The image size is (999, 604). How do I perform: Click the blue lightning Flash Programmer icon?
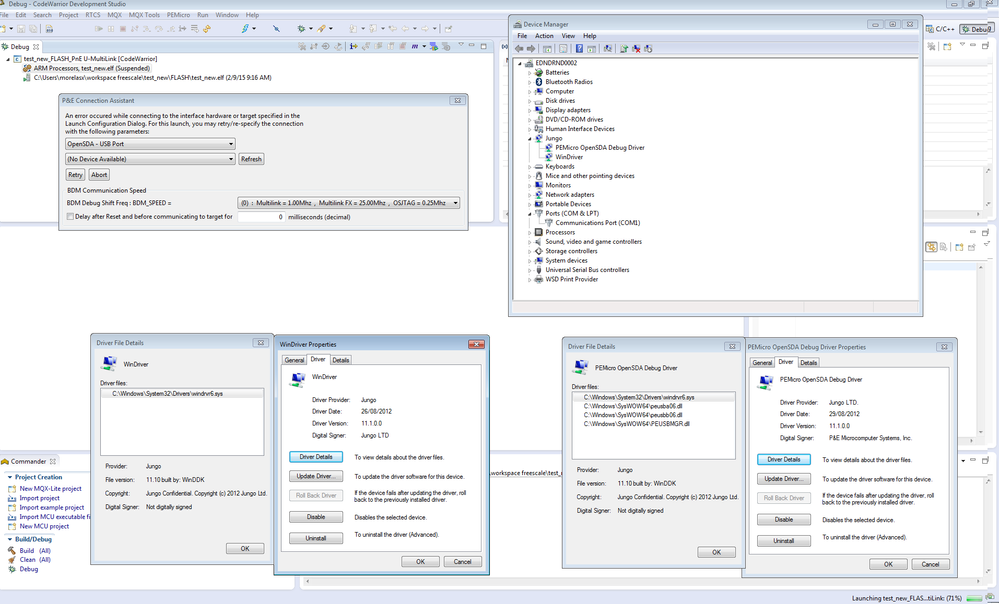[245, 29]
